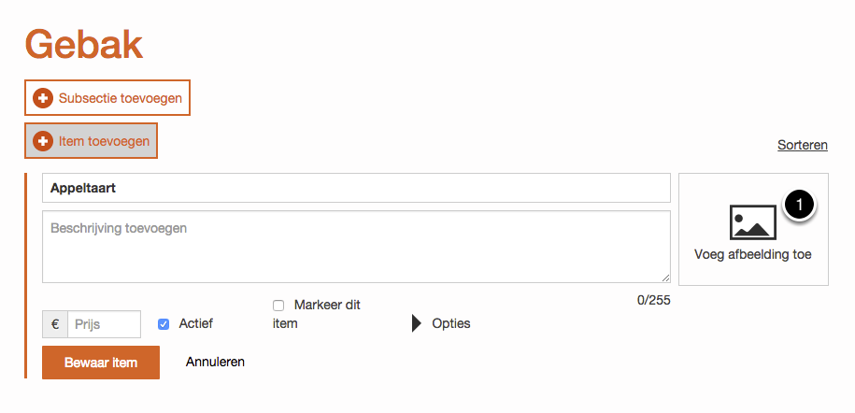The width and height of the screenshot is (855, 413).
Task: Click the Voeg afbeelding toe caption
Action: coord(753,255)
